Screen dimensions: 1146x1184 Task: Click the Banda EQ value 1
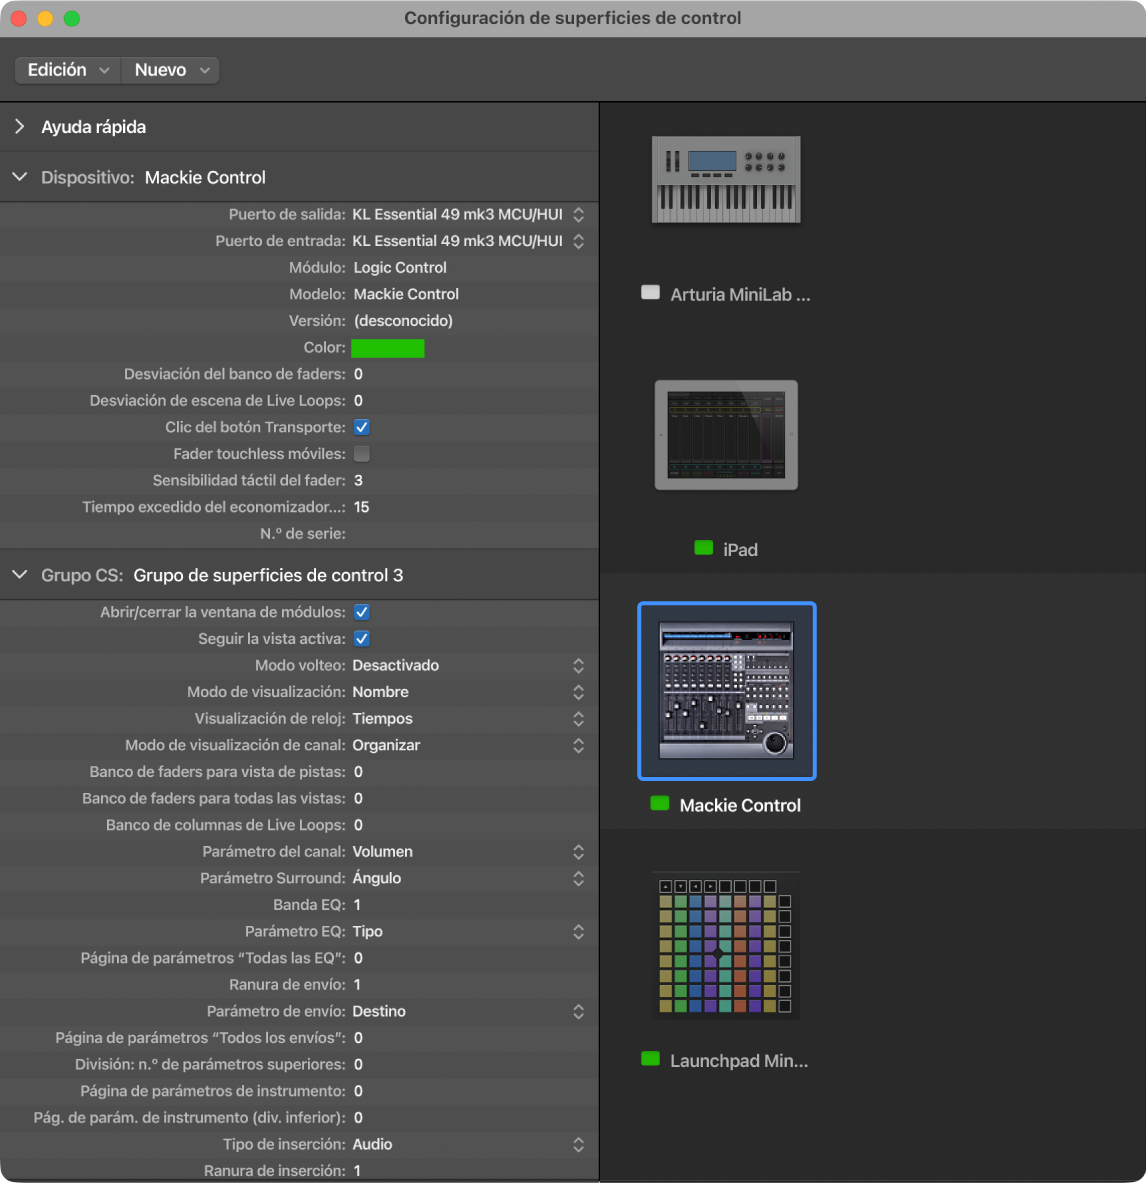[358, 905]
